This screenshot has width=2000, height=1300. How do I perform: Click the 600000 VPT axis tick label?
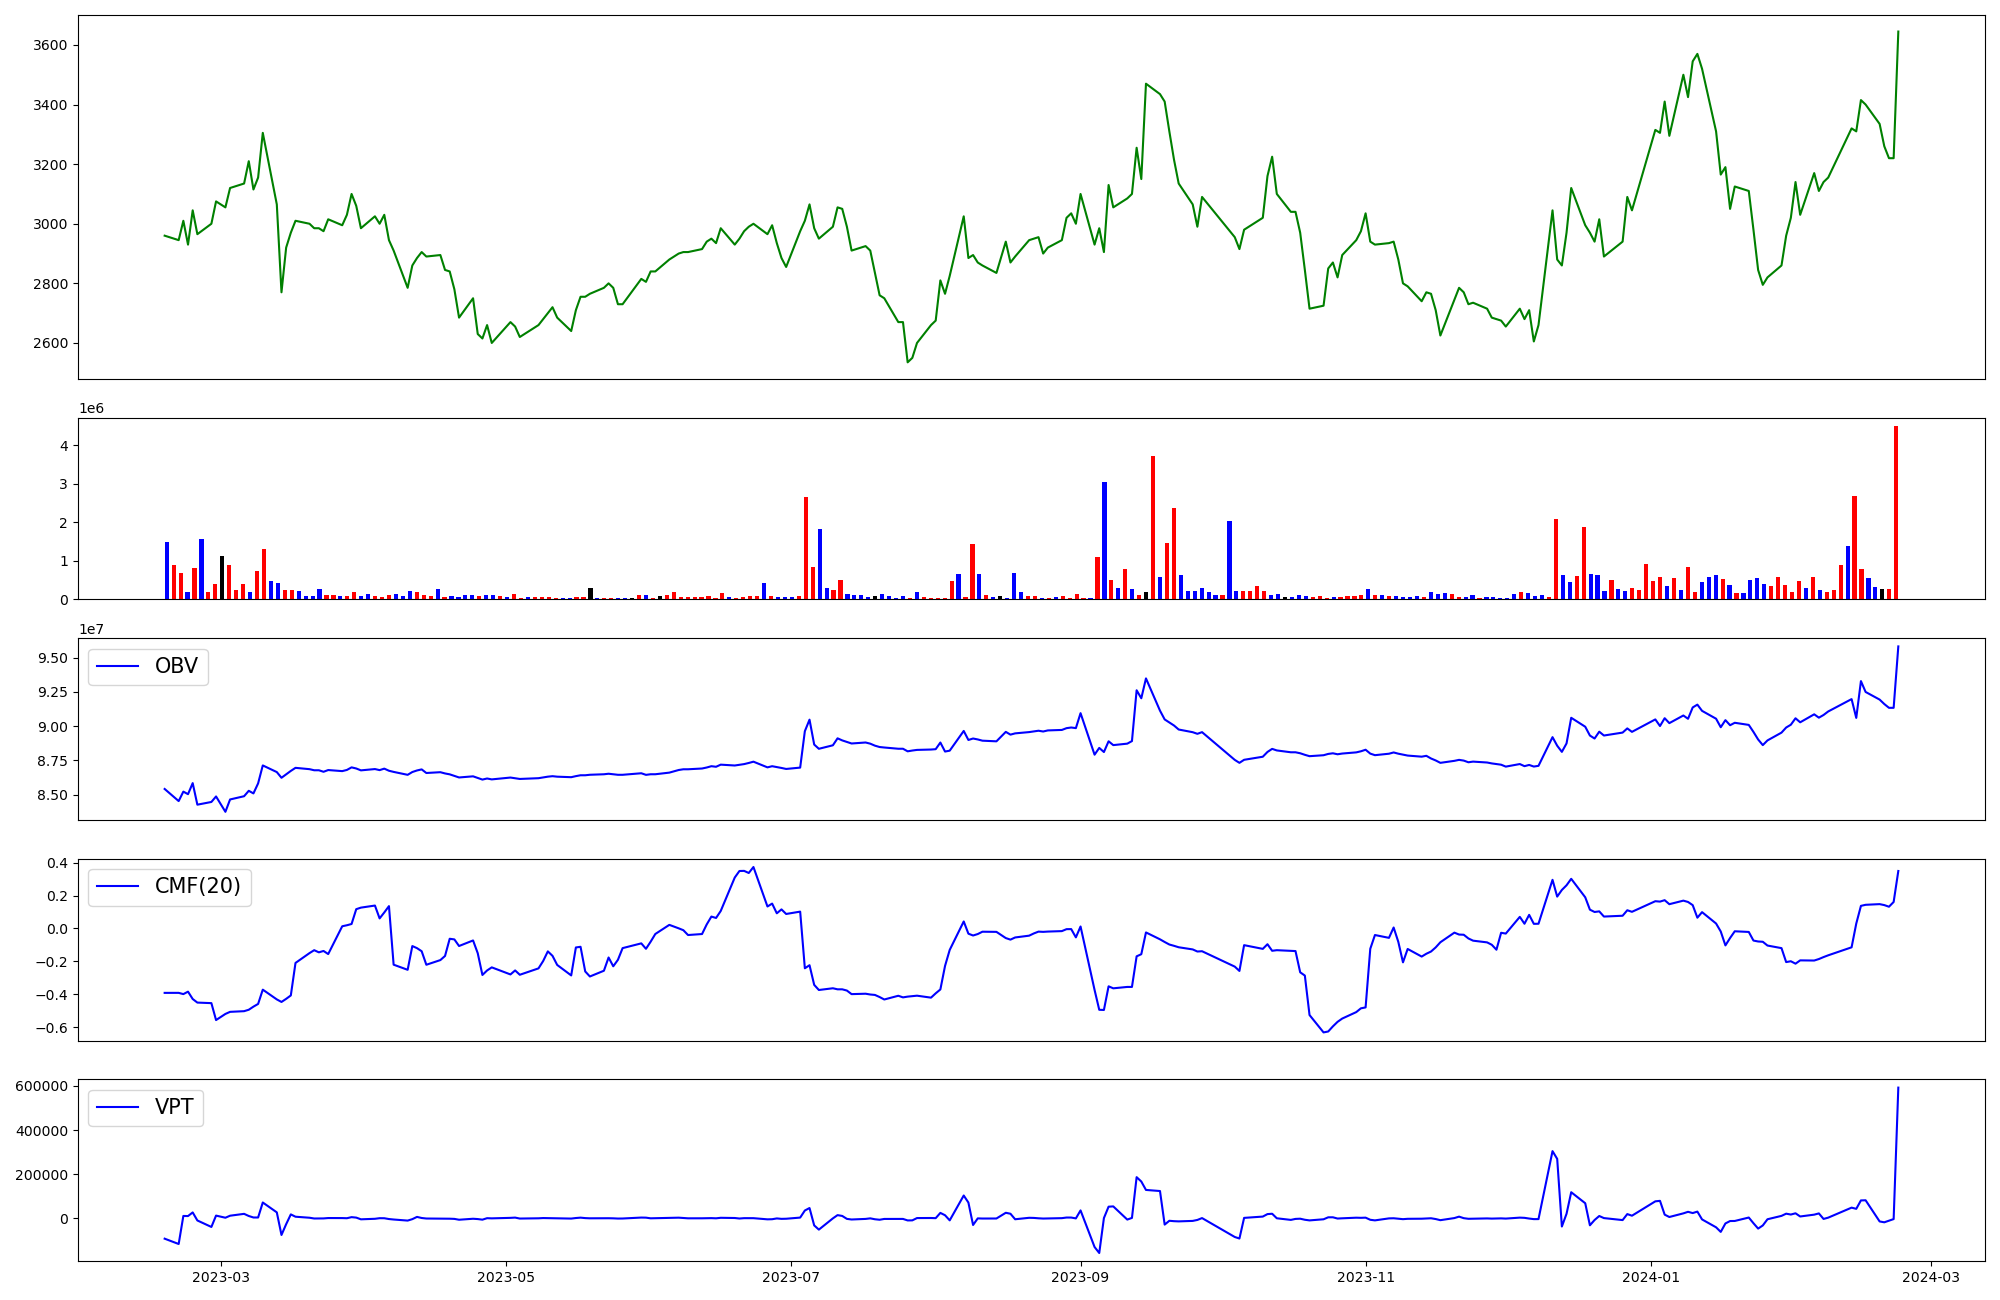pyautogui.click(x=42, y=1086)
